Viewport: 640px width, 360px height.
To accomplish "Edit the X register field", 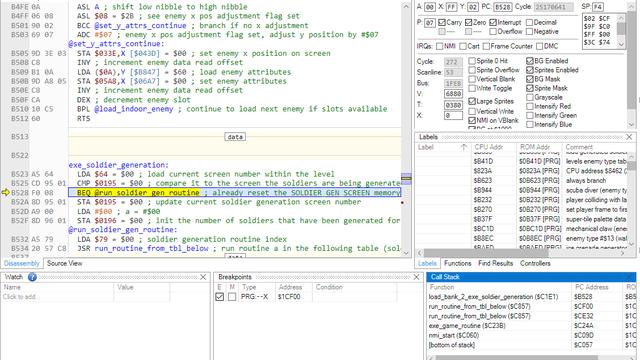I will pyautogui.click(x=451, y=7).
